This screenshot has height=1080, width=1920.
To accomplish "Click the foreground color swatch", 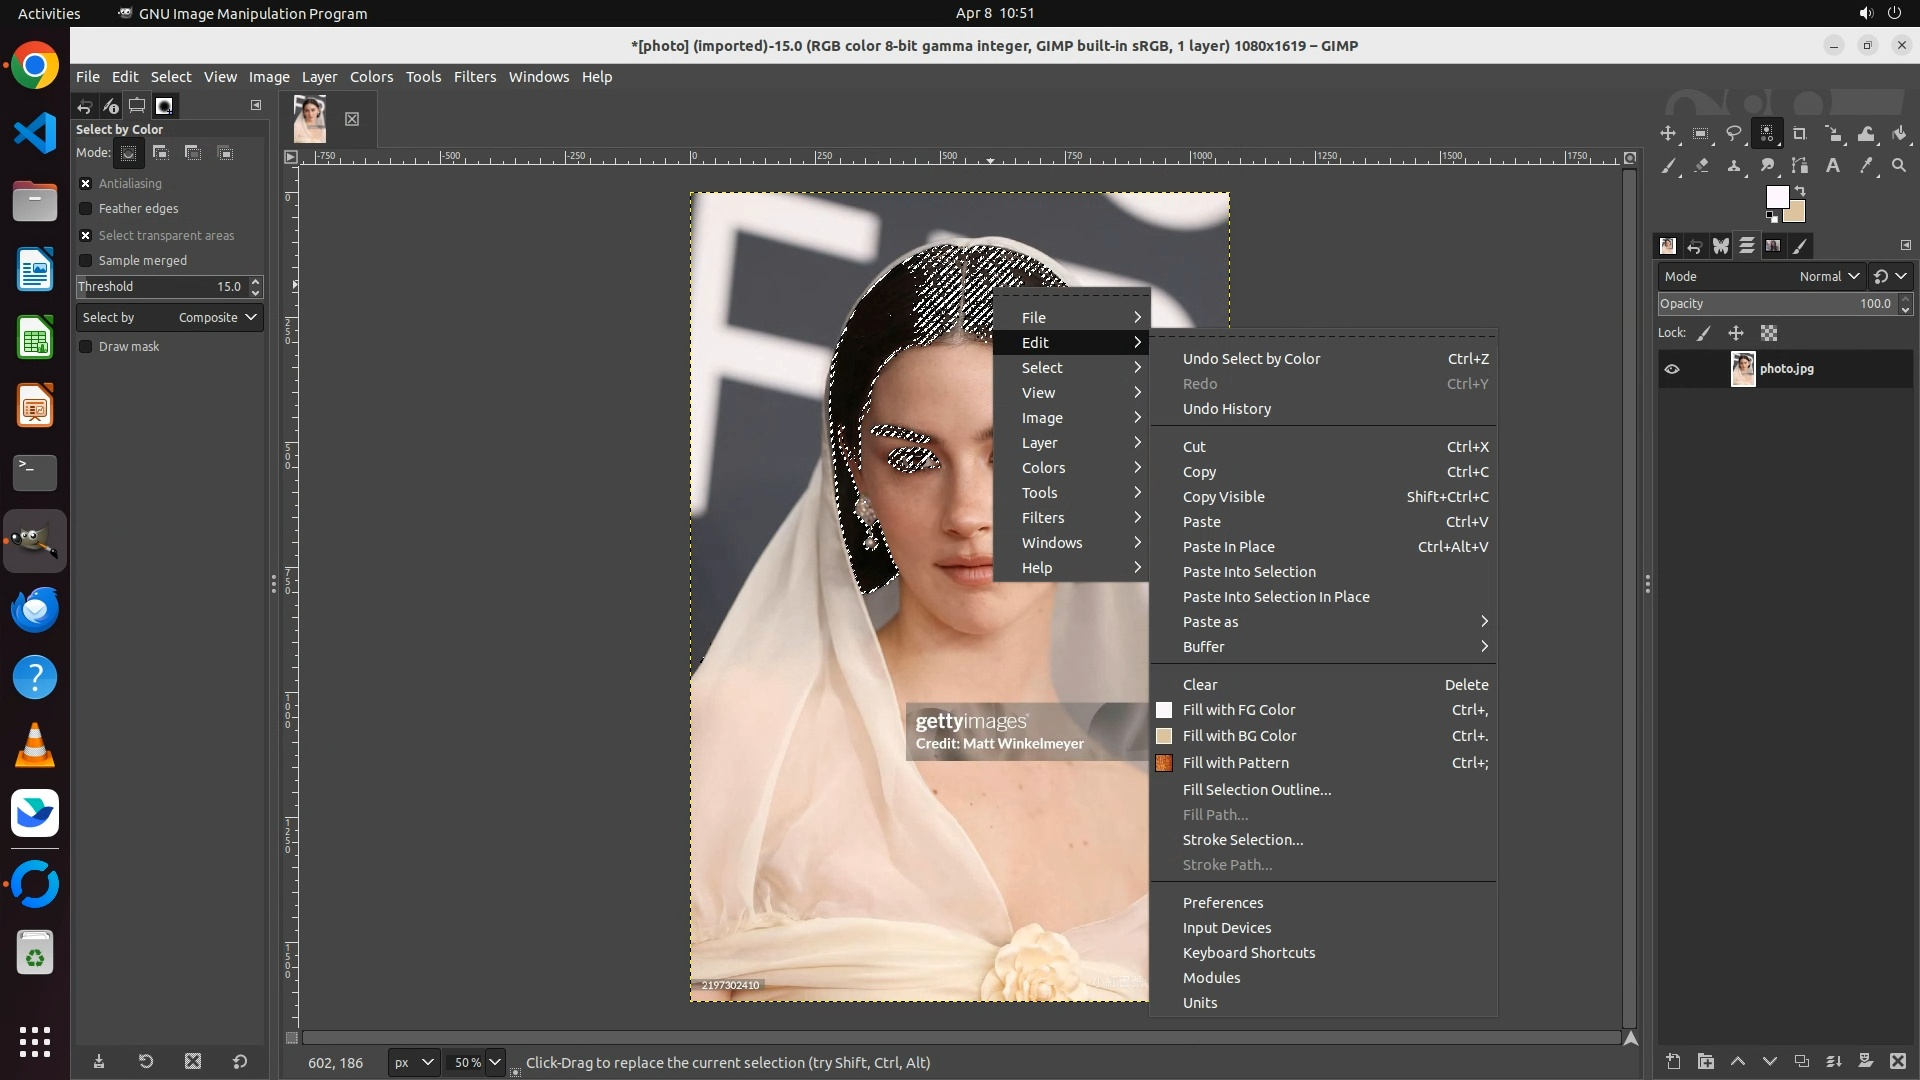I will coord(1777,197).
